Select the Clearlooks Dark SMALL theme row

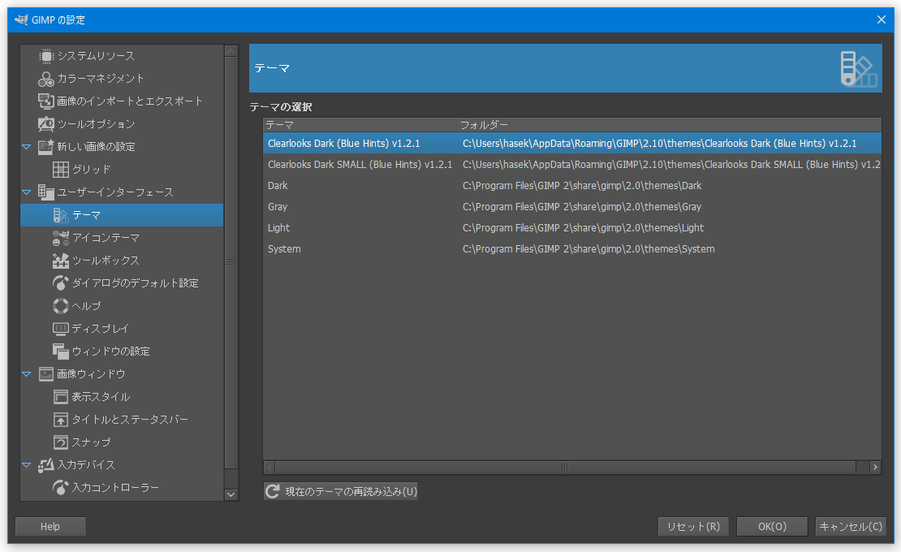pos(572,164)
